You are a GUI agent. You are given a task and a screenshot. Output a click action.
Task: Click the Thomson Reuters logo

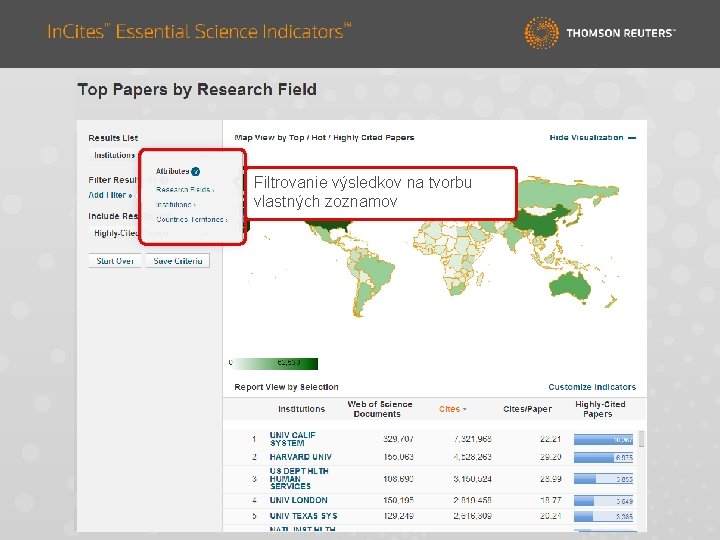click(599, 33)
